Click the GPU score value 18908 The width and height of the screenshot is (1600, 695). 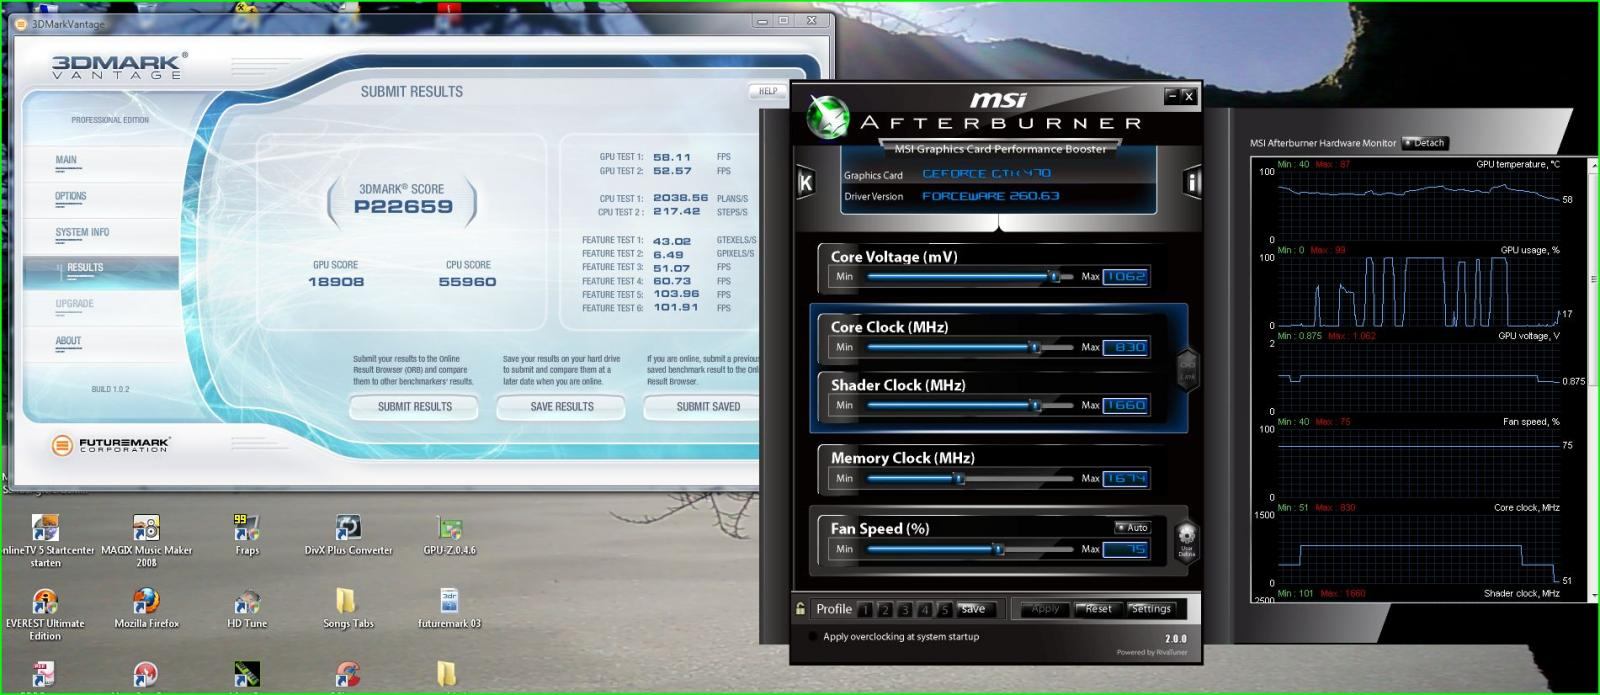pos(336,282)
